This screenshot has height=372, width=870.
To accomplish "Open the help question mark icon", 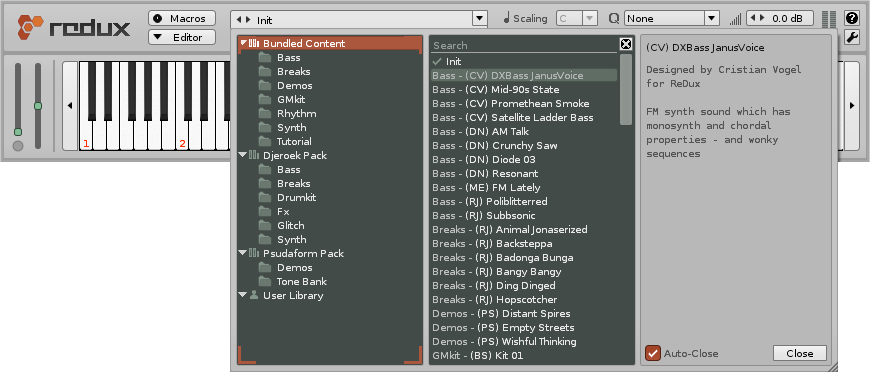I will 852,18.
